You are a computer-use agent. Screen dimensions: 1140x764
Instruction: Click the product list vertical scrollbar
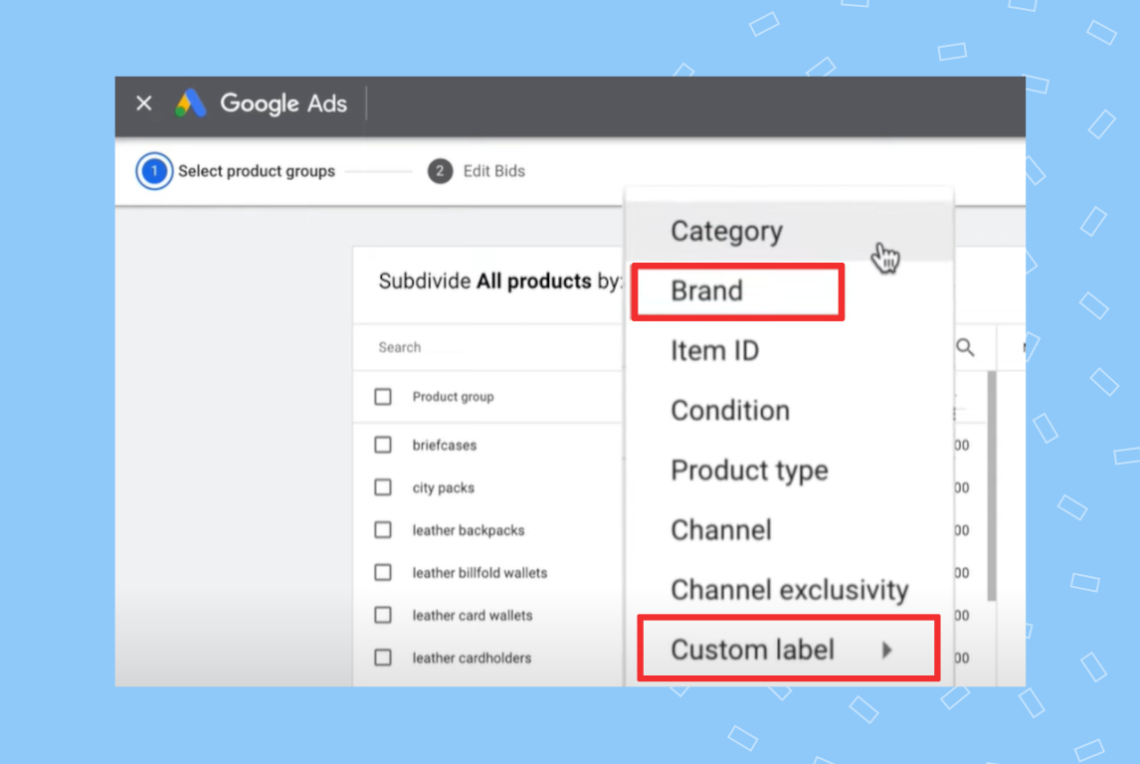point(991,486)
